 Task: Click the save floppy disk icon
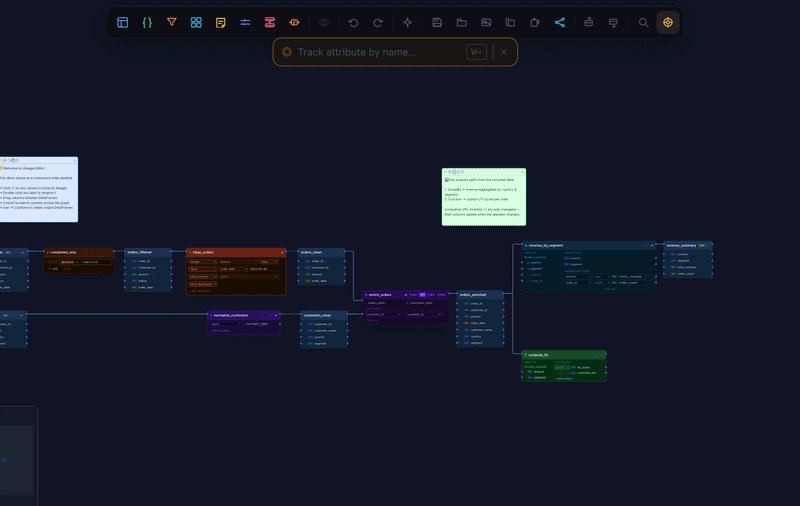point(437,22)
